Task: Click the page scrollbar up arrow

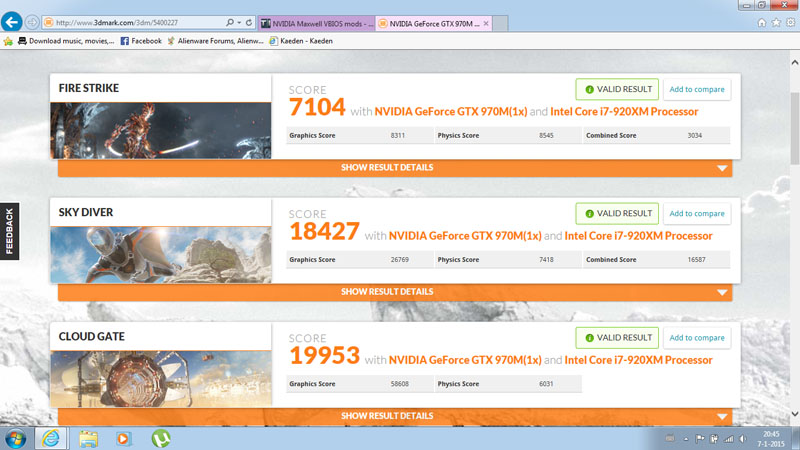Action: pos(795,62)
